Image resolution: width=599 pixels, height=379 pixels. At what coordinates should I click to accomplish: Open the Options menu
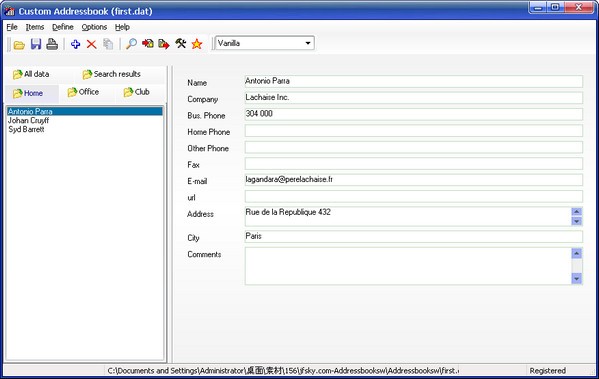coord(94,27)
